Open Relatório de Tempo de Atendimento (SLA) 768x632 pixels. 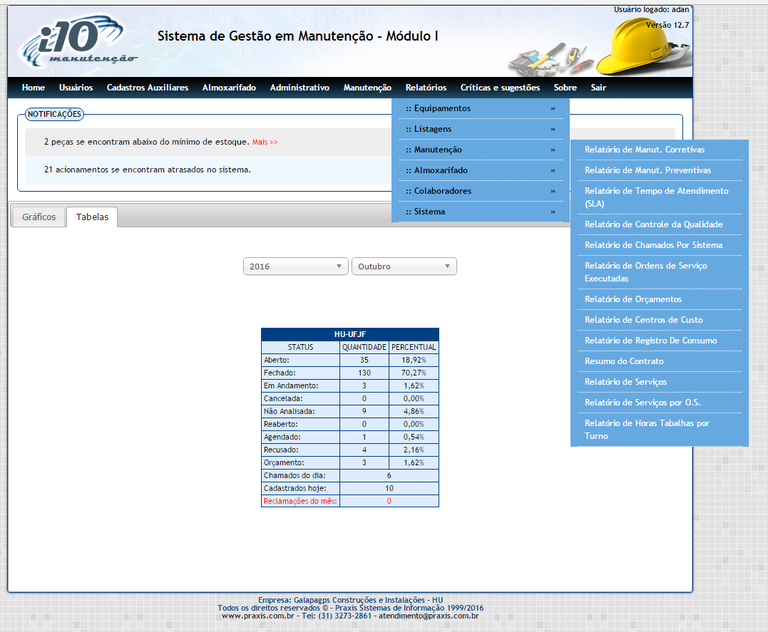(x=659, y=197)
